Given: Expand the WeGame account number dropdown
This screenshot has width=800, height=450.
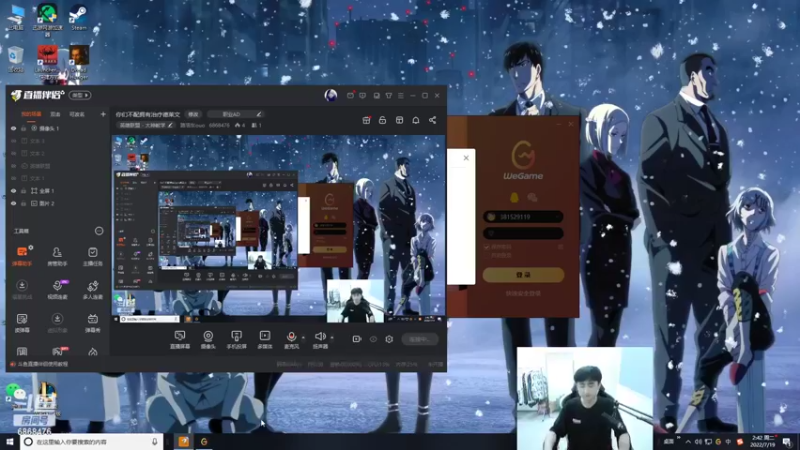Looking at the screenshot, I should 557,217.
